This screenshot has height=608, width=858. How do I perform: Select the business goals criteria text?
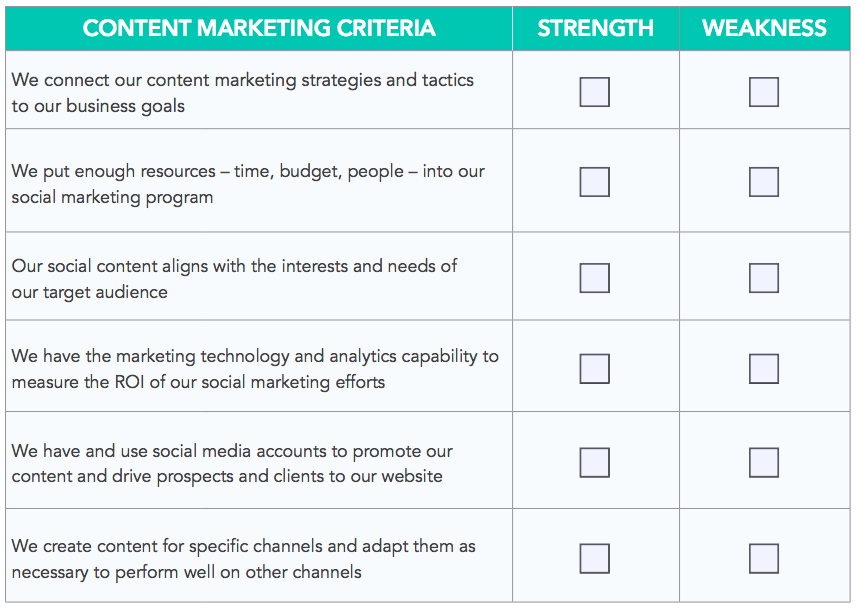(x=242, y=92)
